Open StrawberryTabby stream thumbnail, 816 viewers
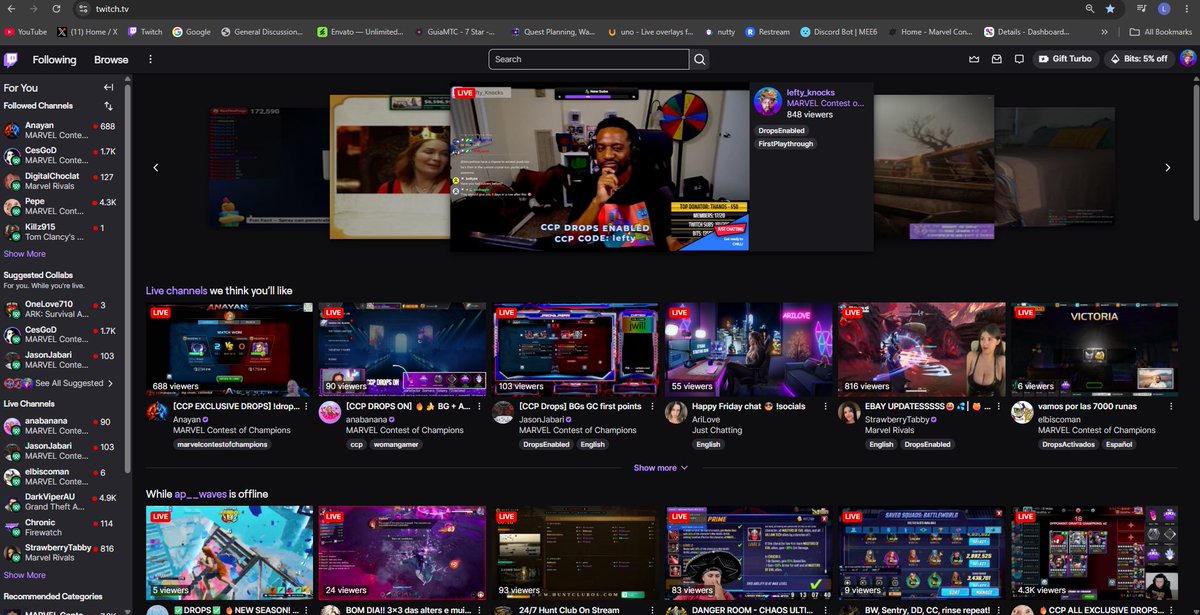Image resolution: width=1200 pixels, height=615 pixels. pos(921,349)
